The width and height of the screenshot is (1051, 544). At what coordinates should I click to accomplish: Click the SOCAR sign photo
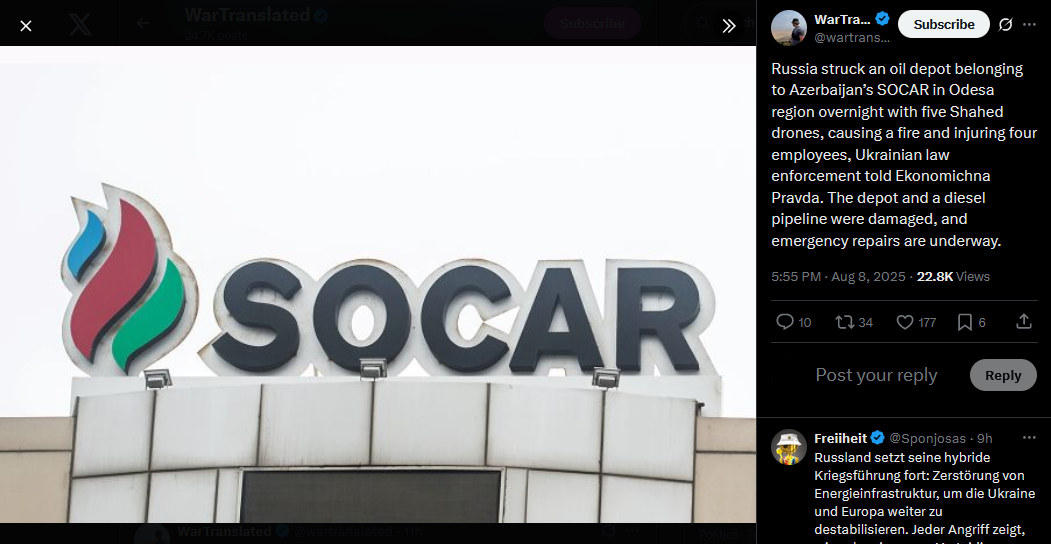tap(377, 284)
